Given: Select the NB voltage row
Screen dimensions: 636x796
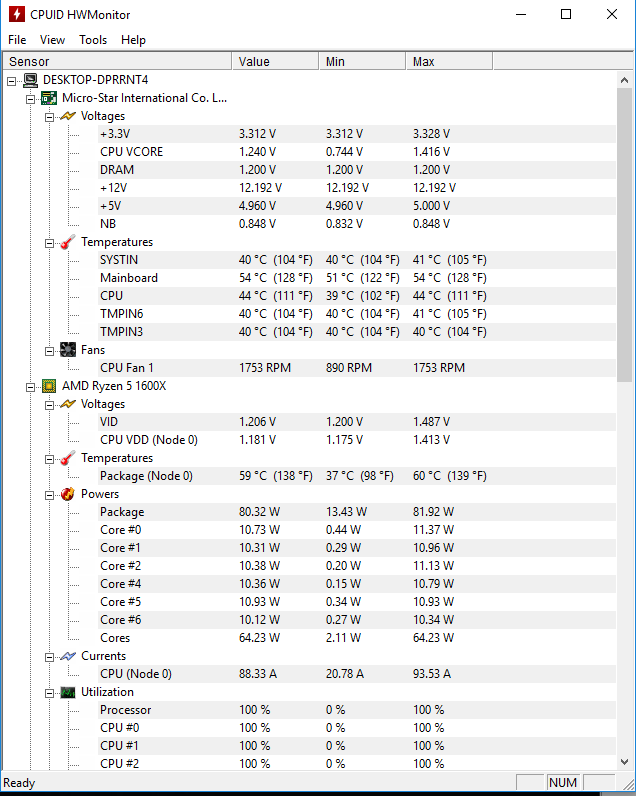Looking at the screenshot, I should coord(357,224).
